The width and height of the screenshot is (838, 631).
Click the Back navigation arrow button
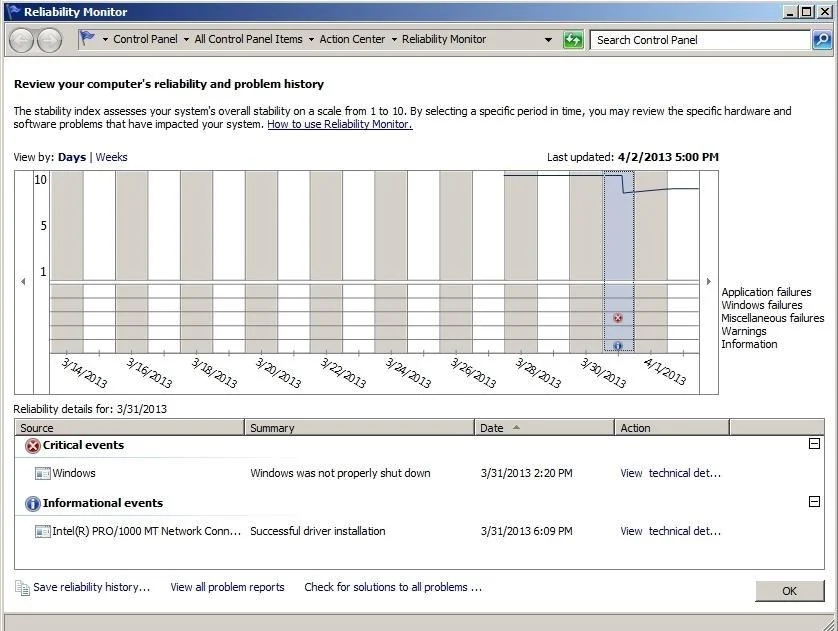point(21,40)
